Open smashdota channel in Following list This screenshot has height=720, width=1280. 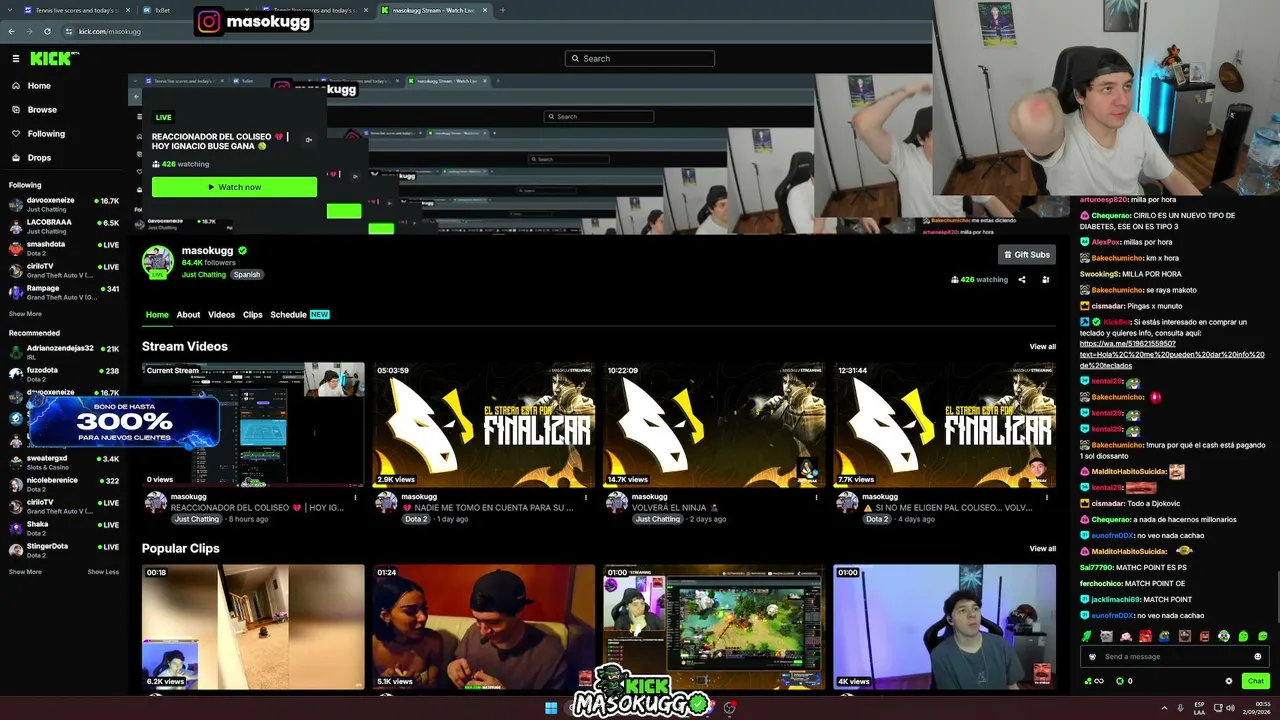[x=64, y=249]
